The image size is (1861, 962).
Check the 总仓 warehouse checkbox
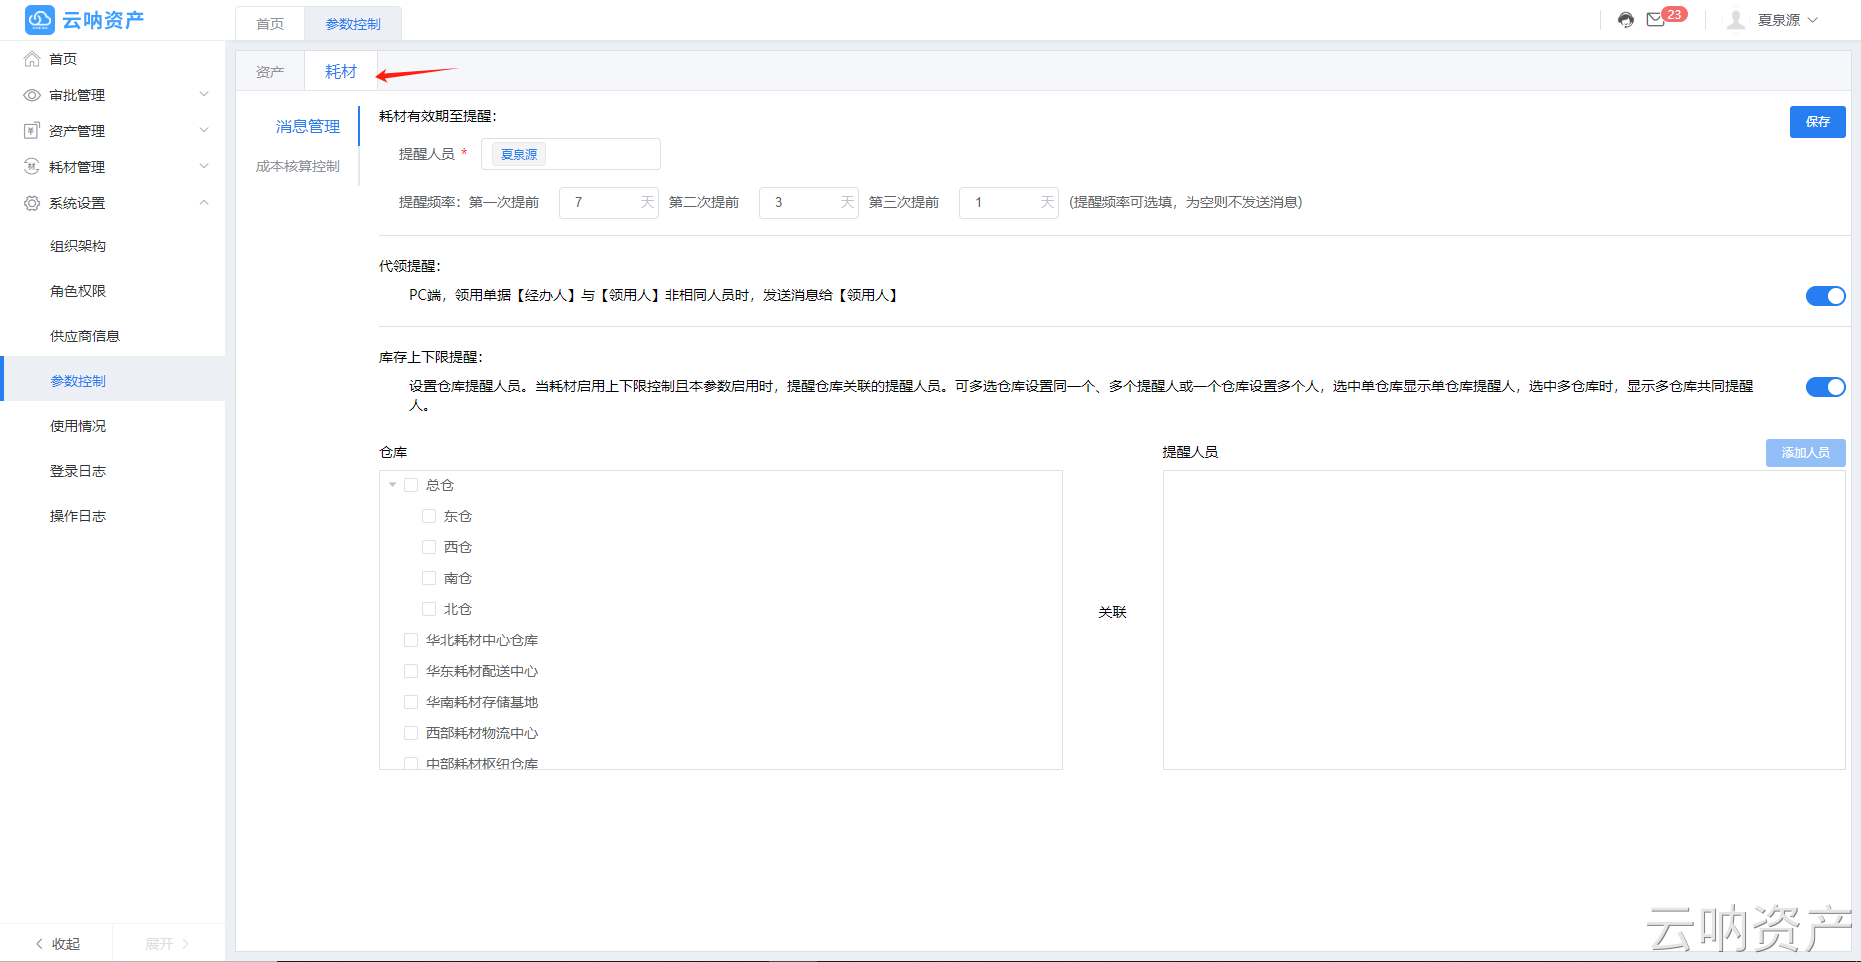411,484
